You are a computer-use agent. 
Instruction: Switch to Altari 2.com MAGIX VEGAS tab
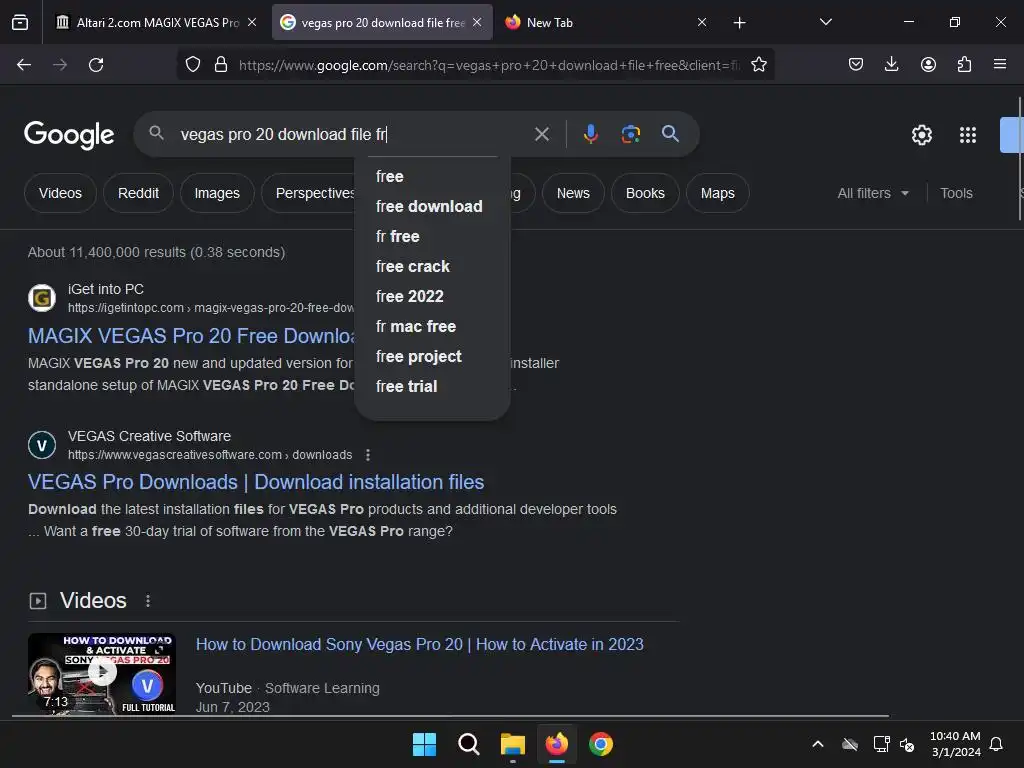coord(157,22)
